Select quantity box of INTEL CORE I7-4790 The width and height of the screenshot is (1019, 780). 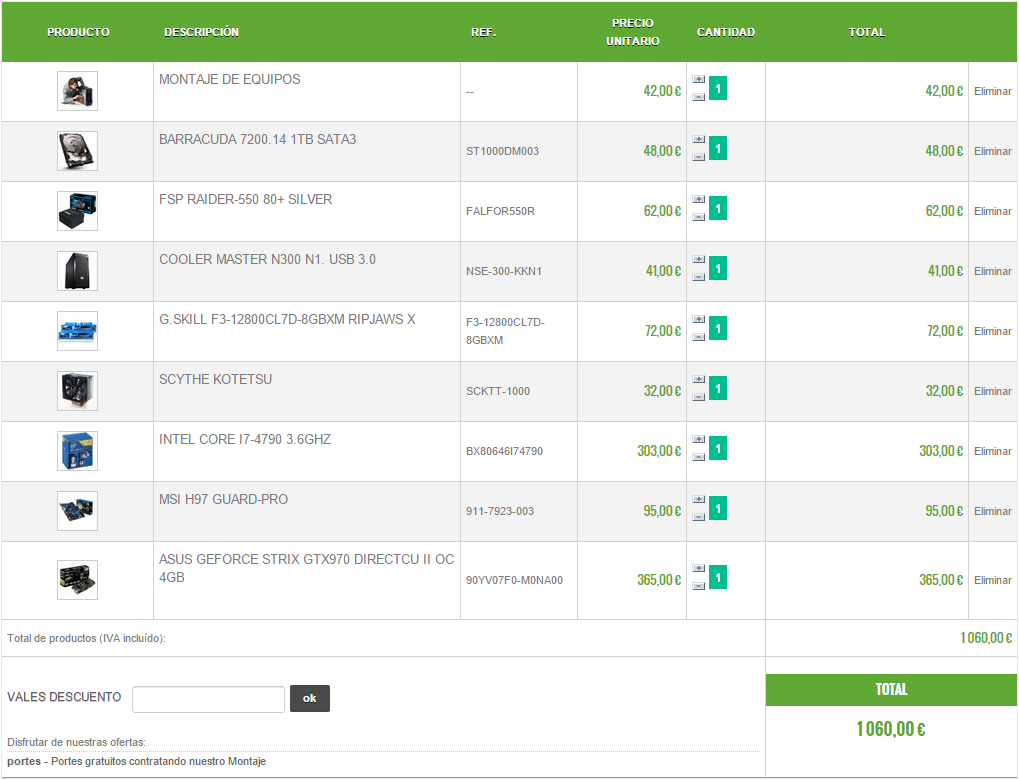point(718,448)
